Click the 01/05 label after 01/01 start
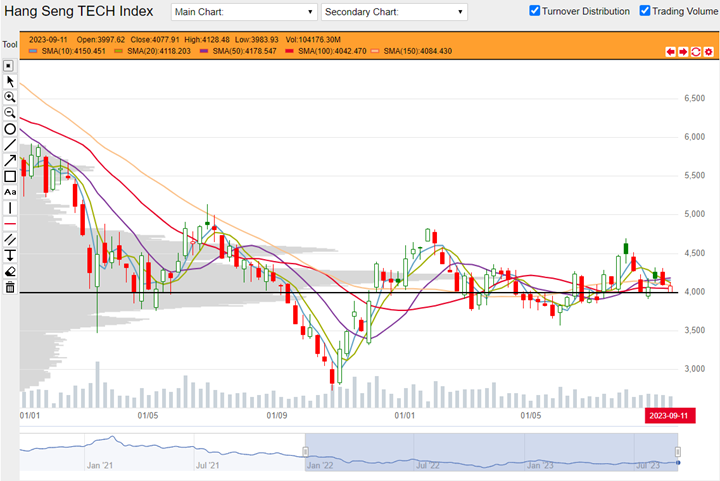Viewport: 720px width, 481px height. point(148,415)
